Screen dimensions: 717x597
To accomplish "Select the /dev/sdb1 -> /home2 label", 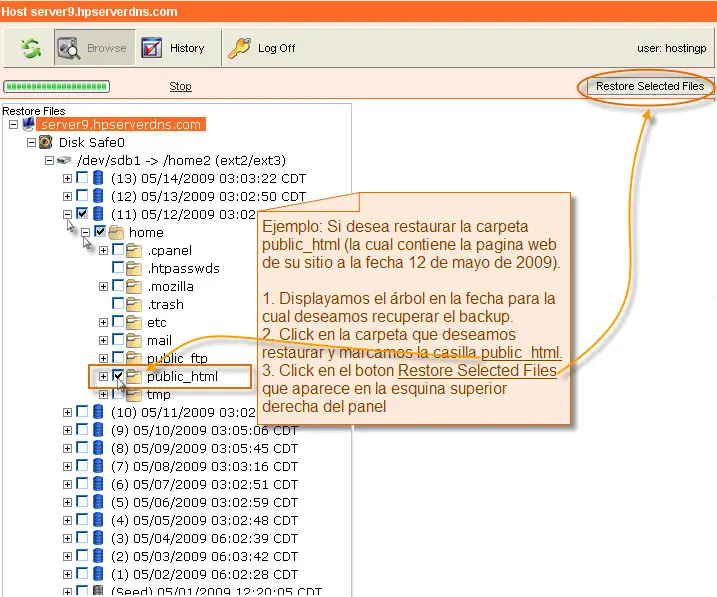I will pyautogui.click(x=182, y=160).
